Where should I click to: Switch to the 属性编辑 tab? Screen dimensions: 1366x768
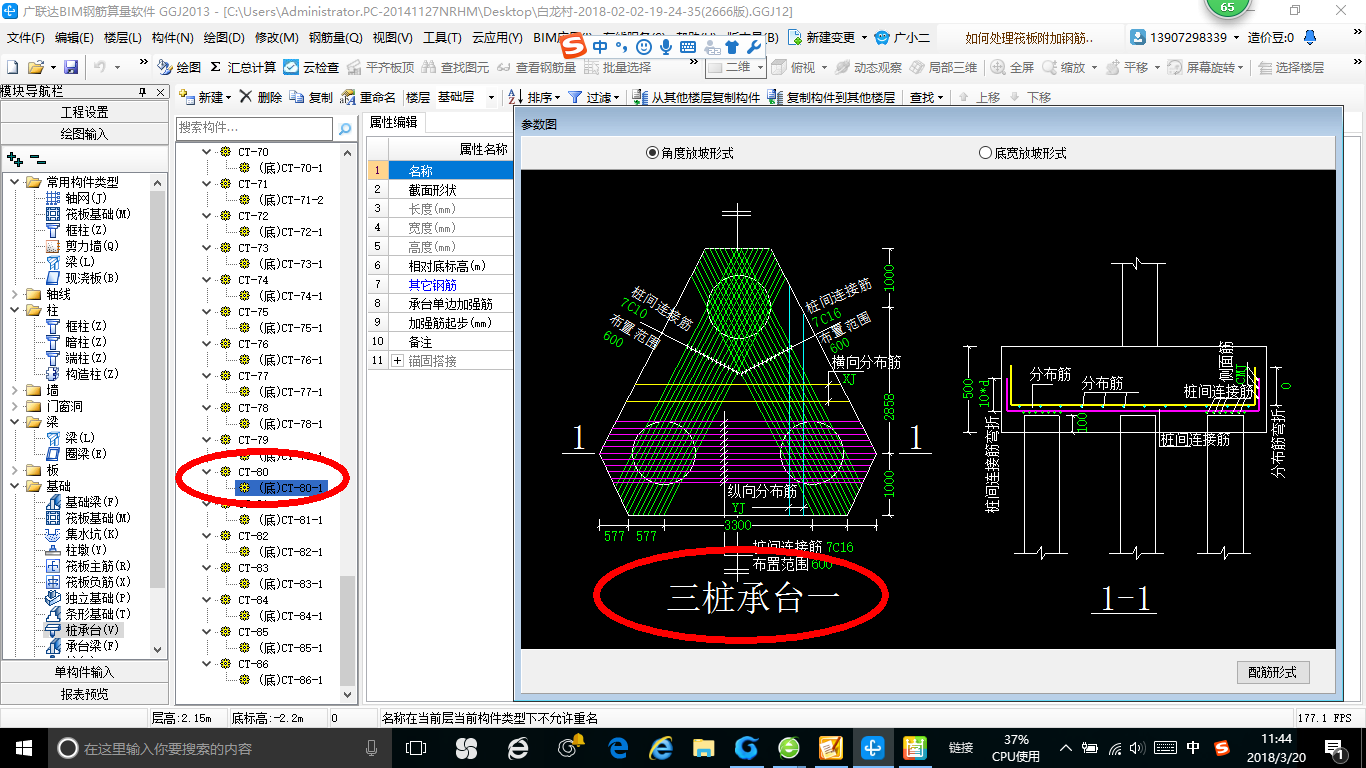click(x=394, y=122)
